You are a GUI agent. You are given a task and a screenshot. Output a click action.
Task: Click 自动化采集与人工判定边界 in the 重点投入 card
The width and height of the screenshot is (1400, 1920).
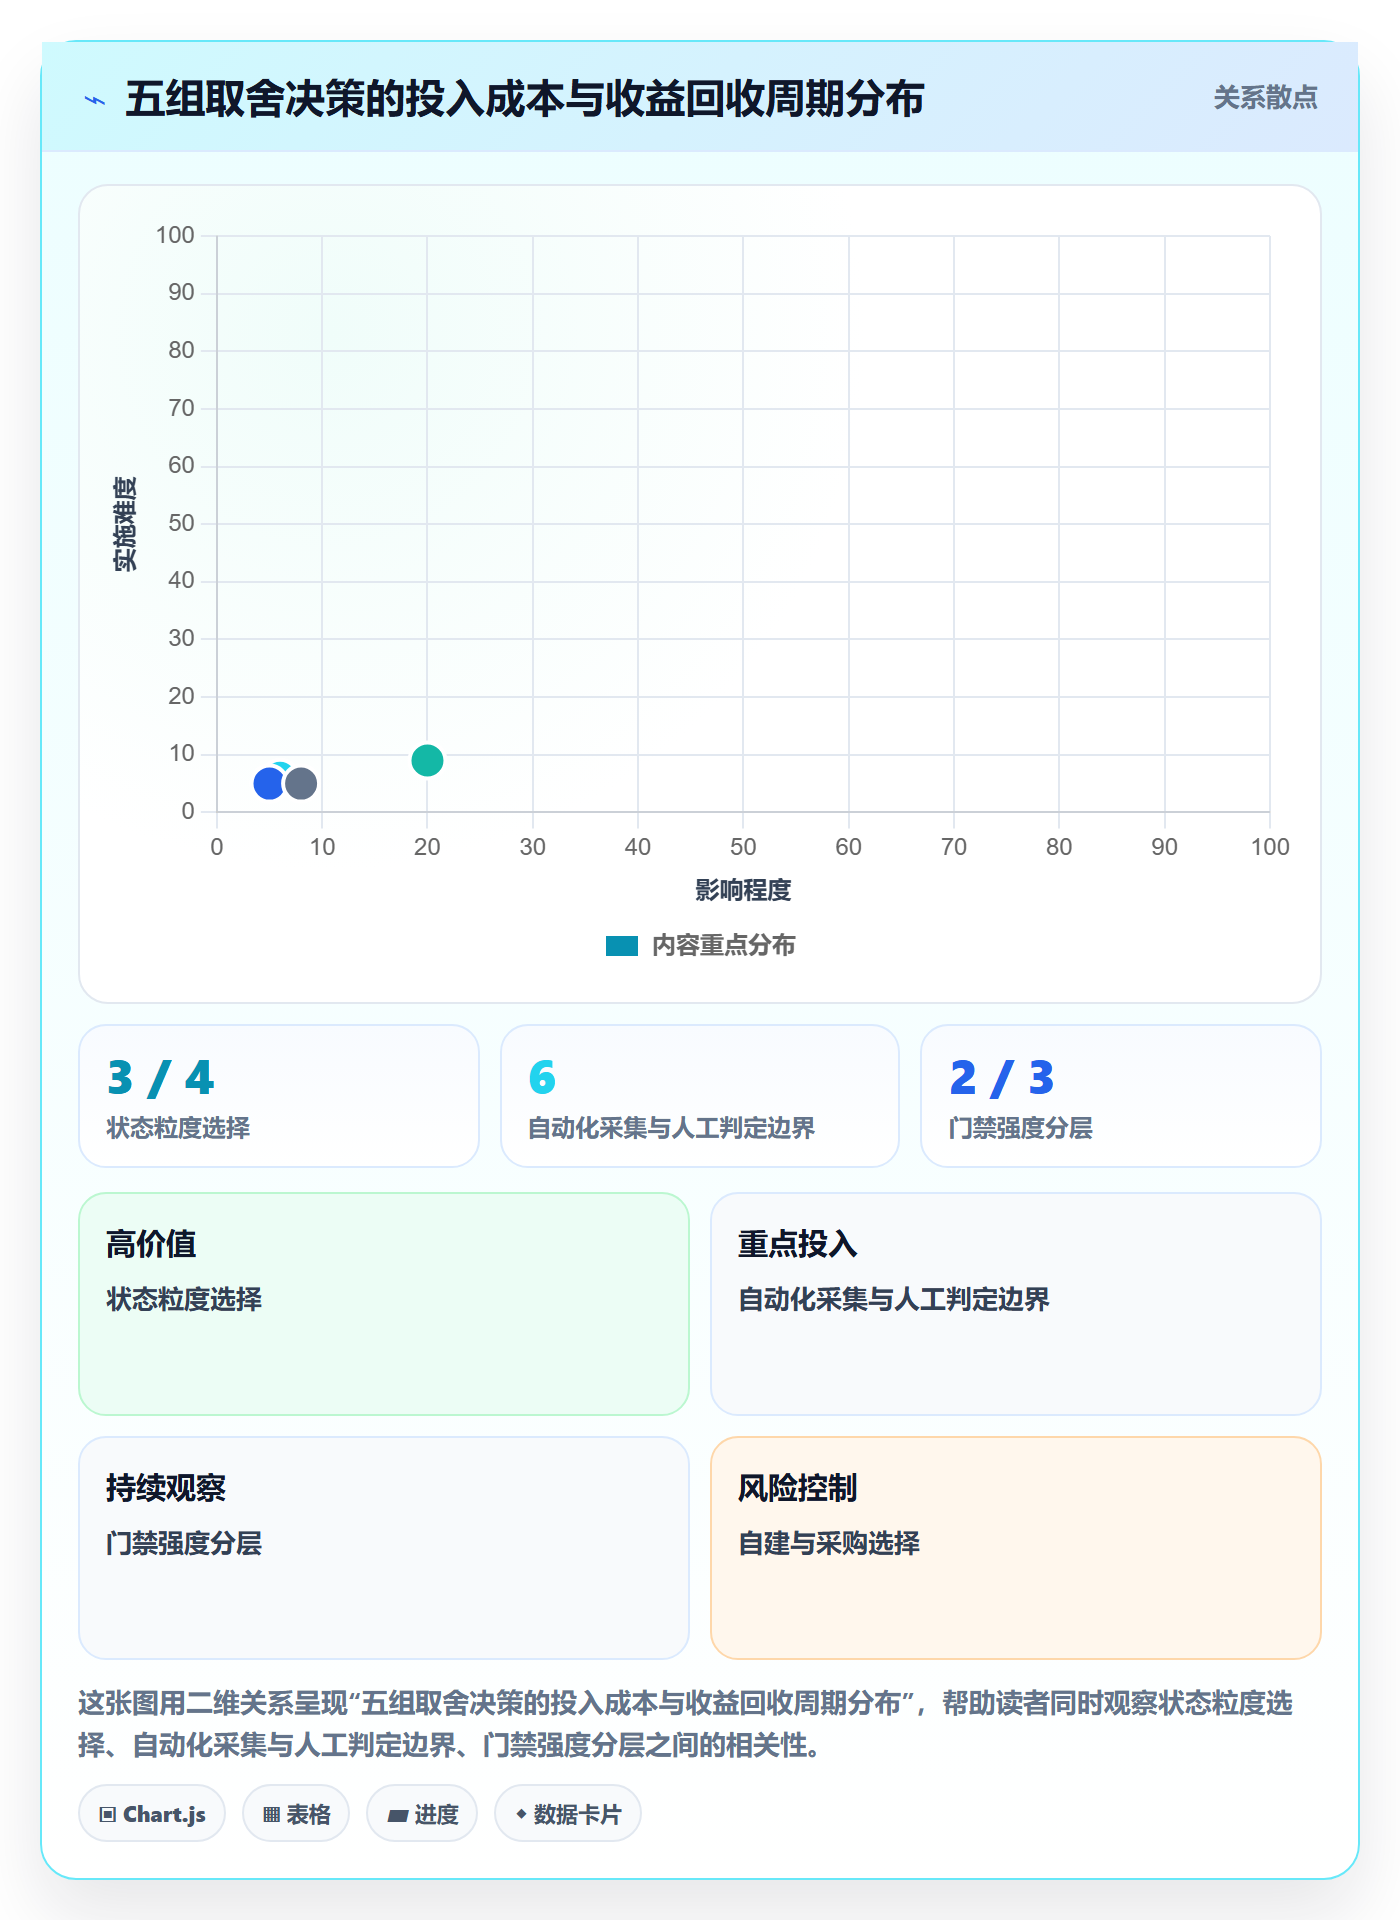pos(894,1299)
